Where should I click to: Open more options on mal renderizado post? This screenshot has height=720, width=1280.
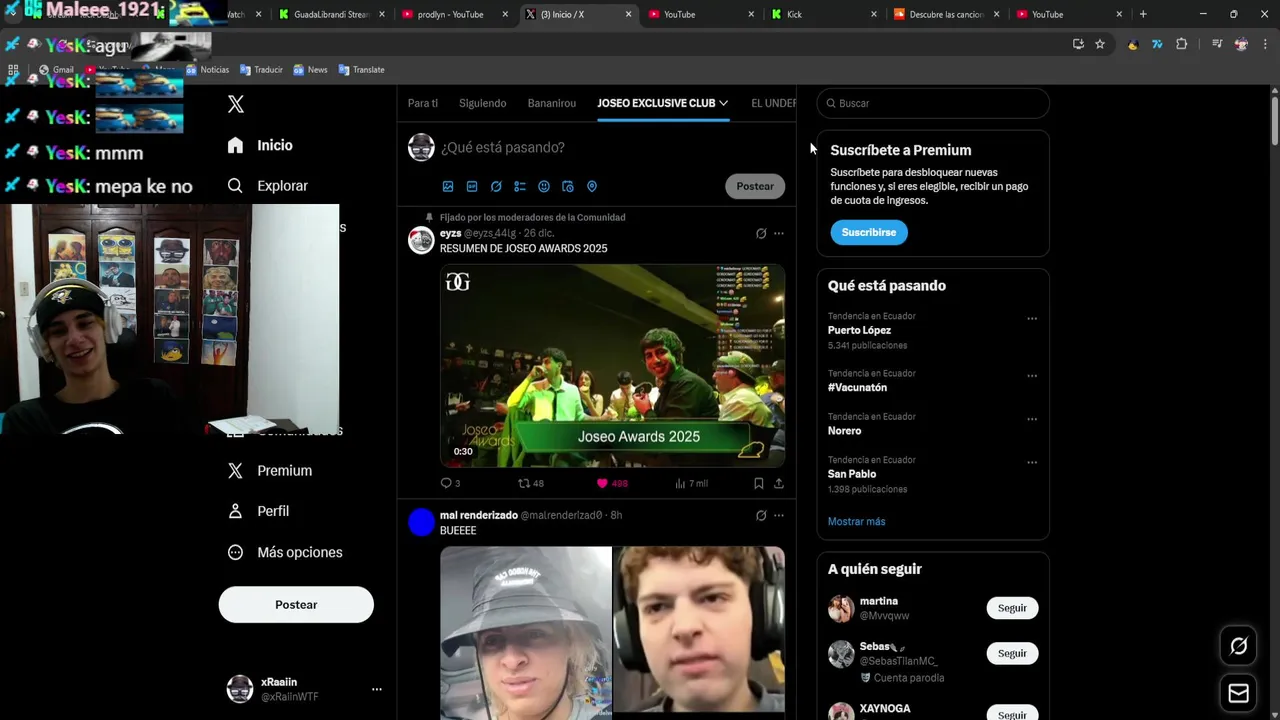tap(779, 515)
